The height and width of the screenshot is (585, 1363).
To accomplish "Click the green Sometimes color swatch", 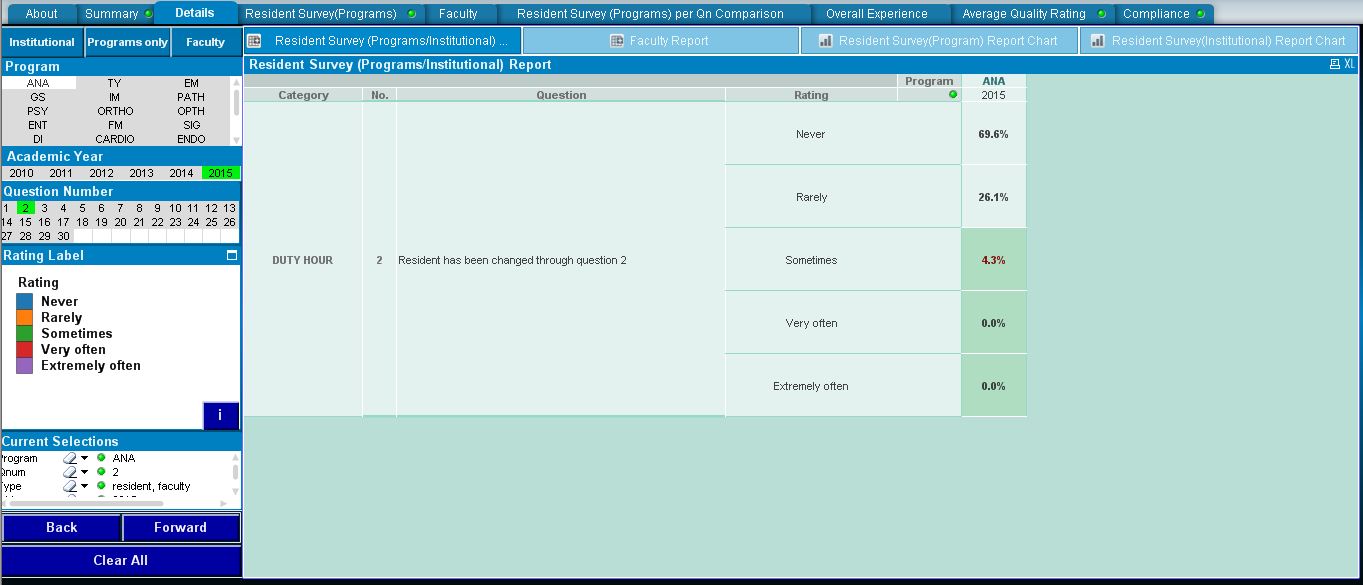I will (x=25, y=333).
